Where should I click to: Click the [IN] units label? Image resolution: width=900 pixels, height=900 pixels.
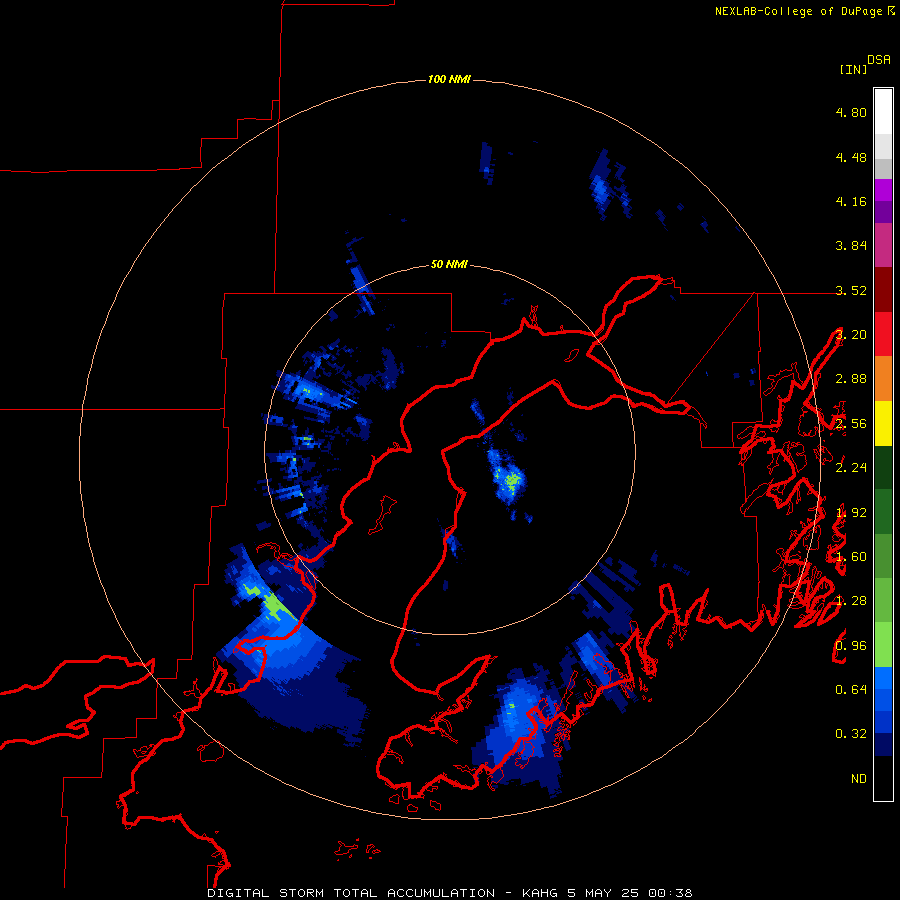pos(853,69)
